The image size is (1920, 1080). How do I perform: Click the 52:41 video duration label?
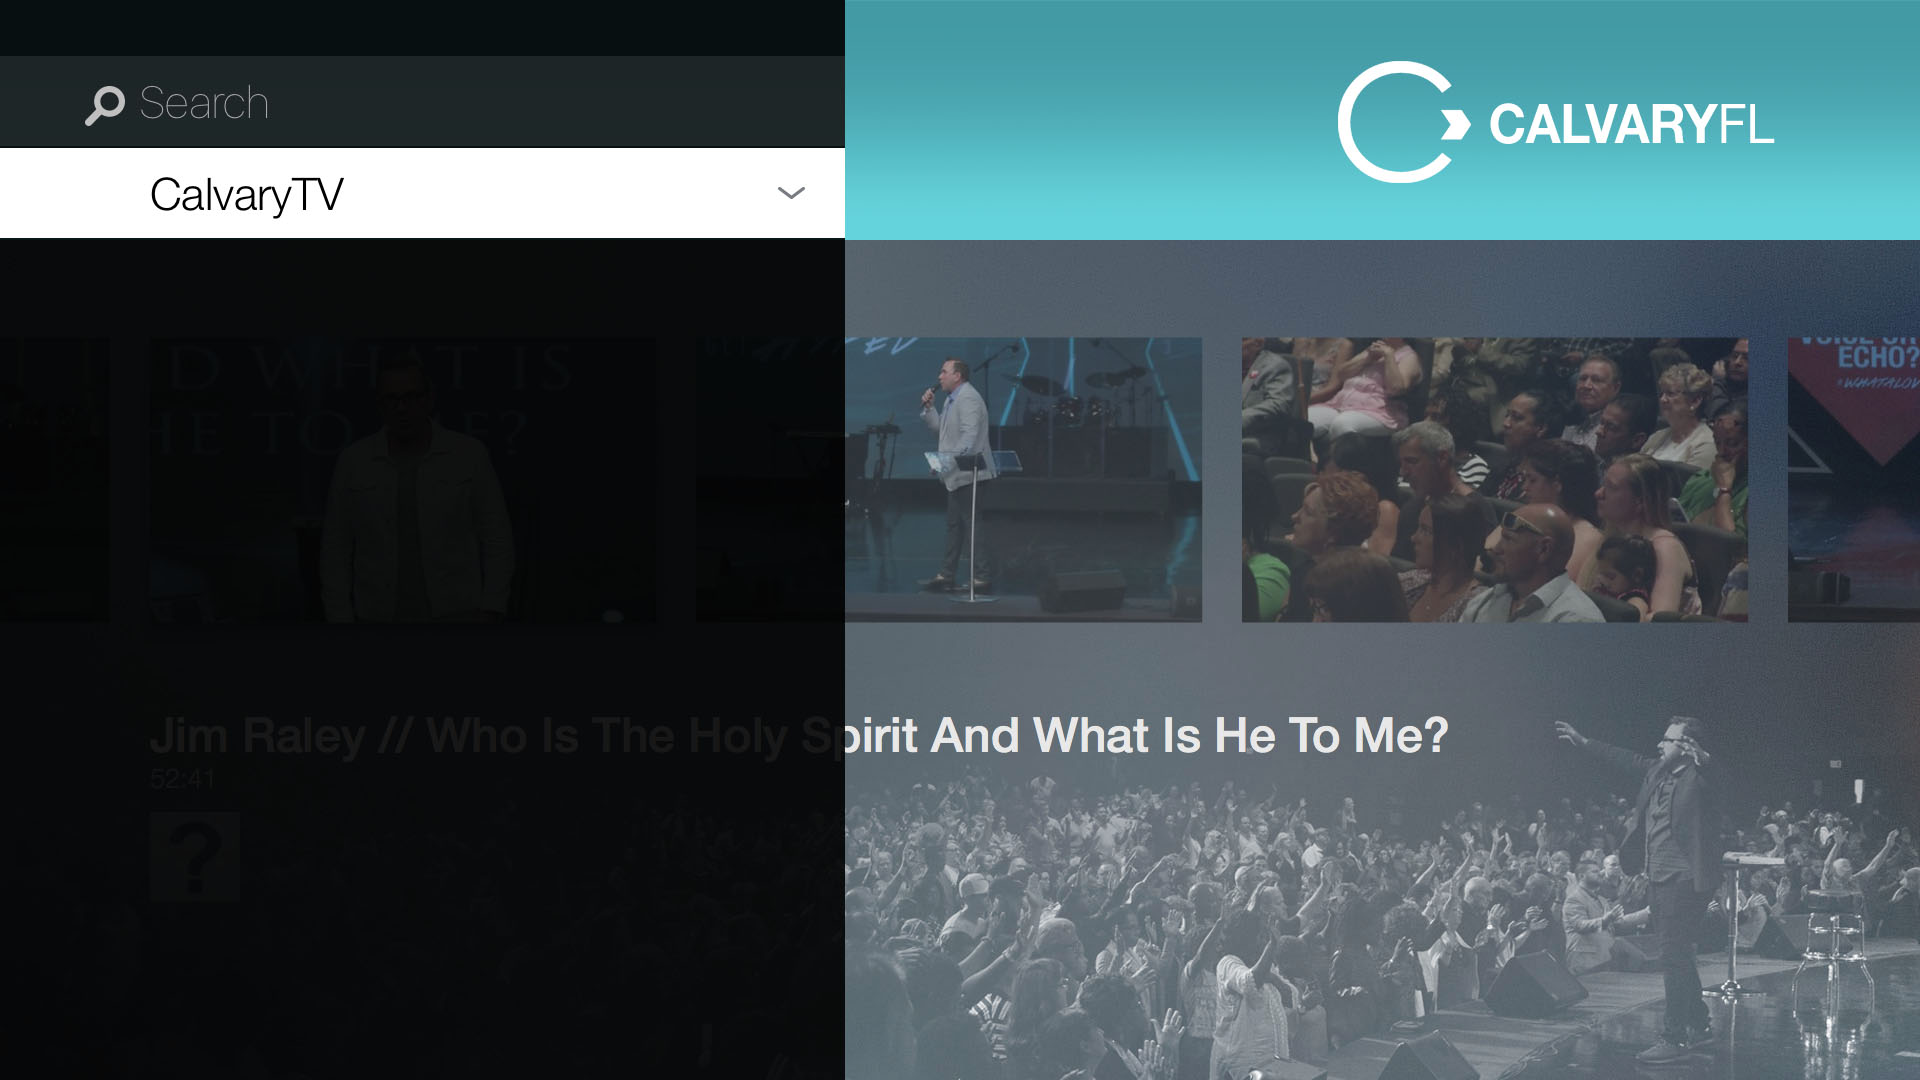(x=182, y=779)
